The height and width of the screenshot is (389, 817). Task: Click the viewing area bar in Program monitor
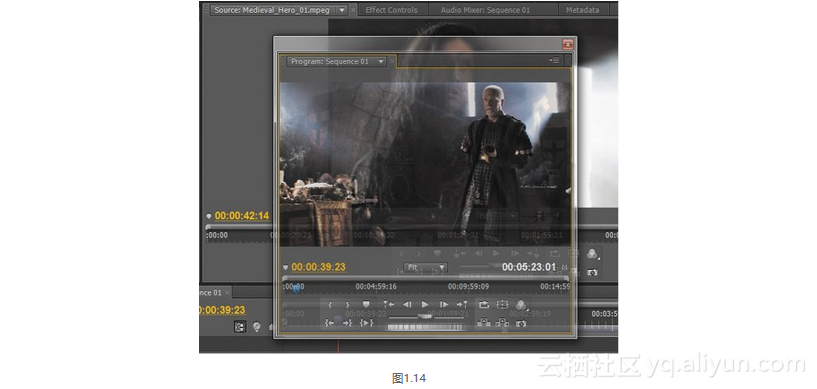[425, 278]
